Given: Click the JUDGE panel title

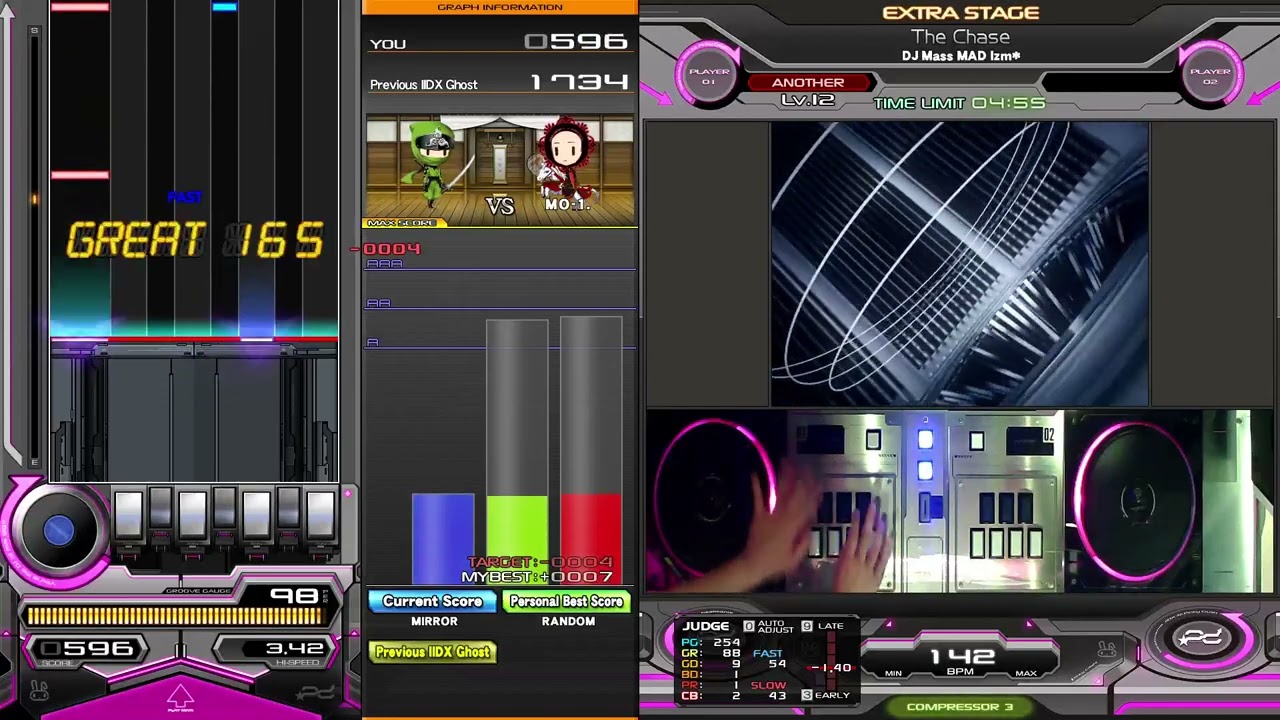Looking at the screenshot, I should (706, 626).
